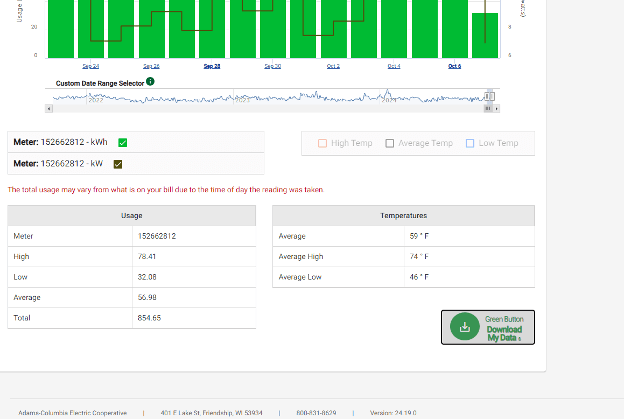
Task: Click the Oct 4 date link
Action: pyautogui.click(x=394, y=66)
